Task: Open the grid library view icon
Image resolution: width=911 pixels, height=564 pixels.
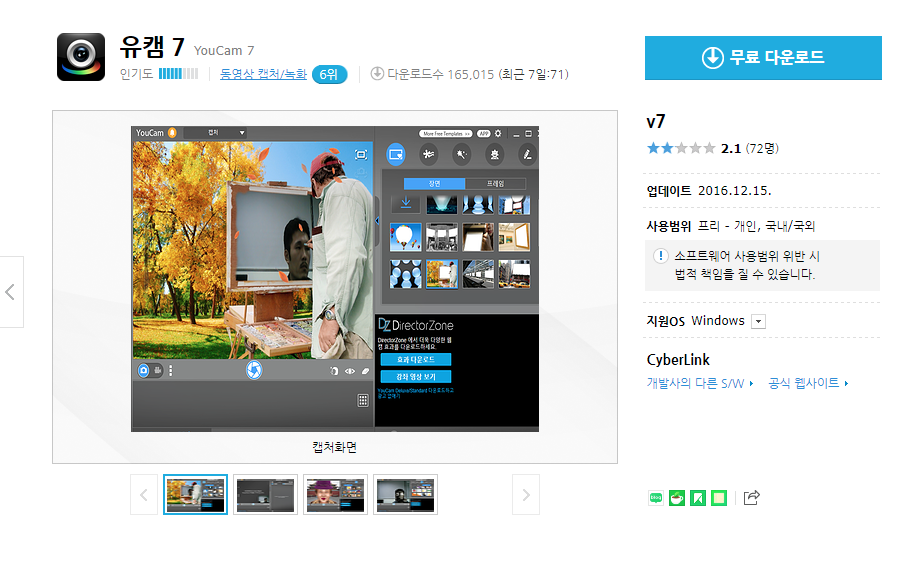Action: click(x=363, y=400)
